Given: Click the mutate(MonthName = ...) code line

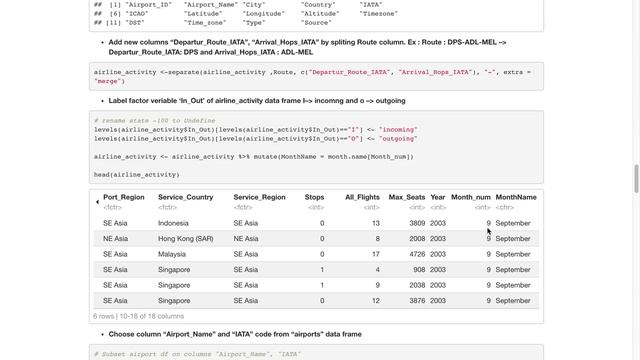Looking at the screenshot, I should [x=254, y=157].
